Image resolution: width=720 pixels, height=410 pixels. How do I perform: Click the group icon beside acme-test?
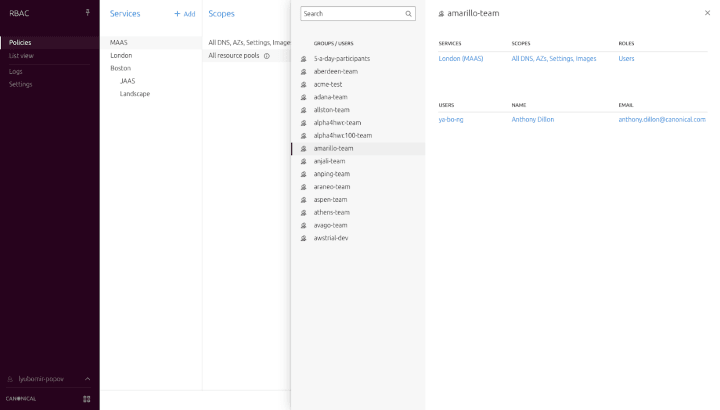click(304, 84)
